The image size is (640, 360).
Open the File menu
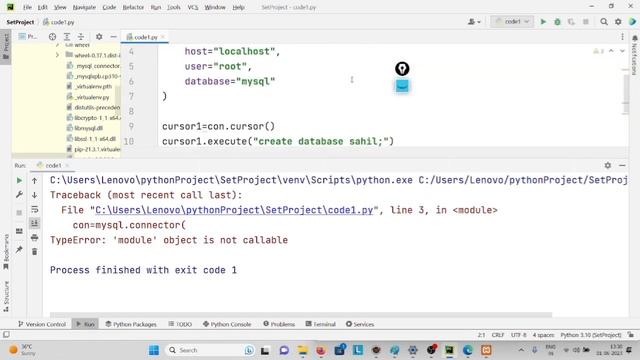[27, 7]
